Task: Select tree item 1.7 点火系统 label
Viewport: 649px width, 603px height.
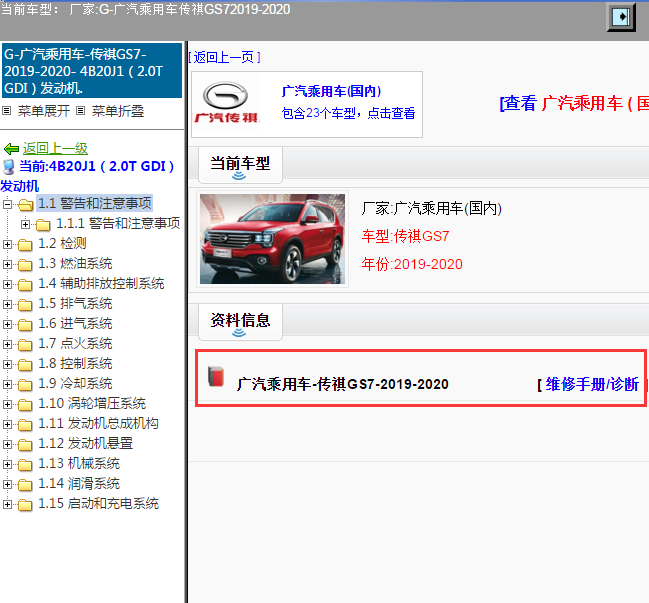Action: coord(75,344)
